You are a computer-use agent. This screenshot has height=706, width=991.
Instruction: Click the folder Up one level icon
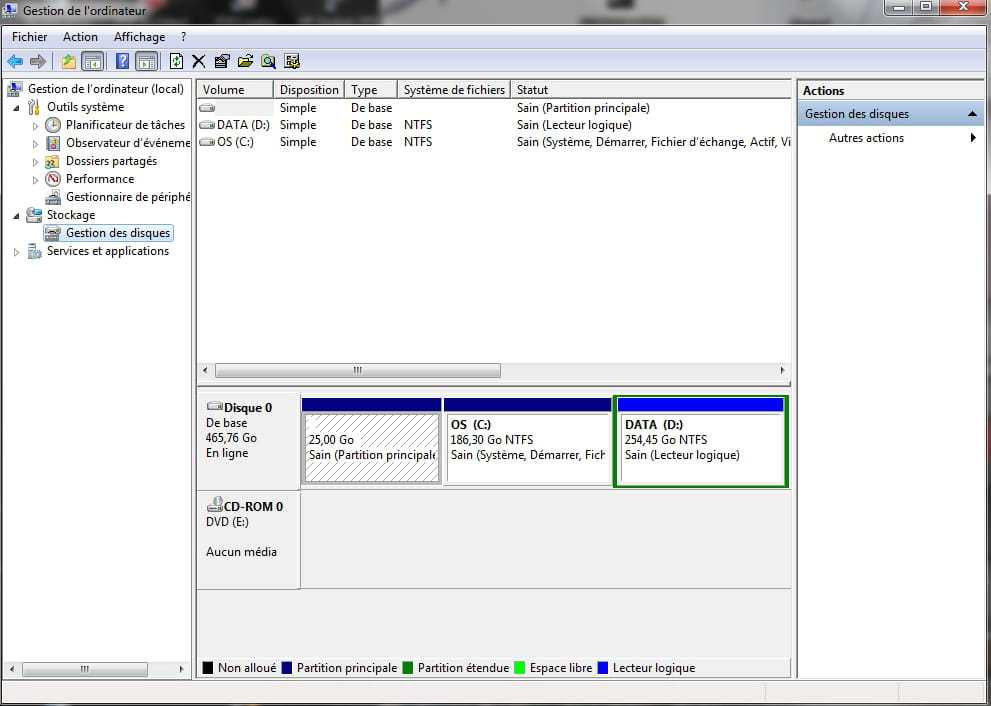click(68, 61)
